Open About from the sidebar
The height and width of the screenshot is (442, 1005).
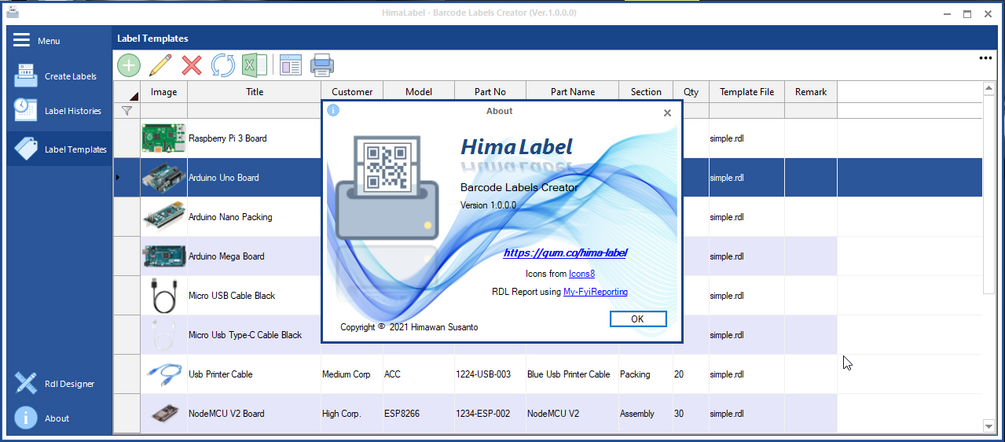pos(59,418)
